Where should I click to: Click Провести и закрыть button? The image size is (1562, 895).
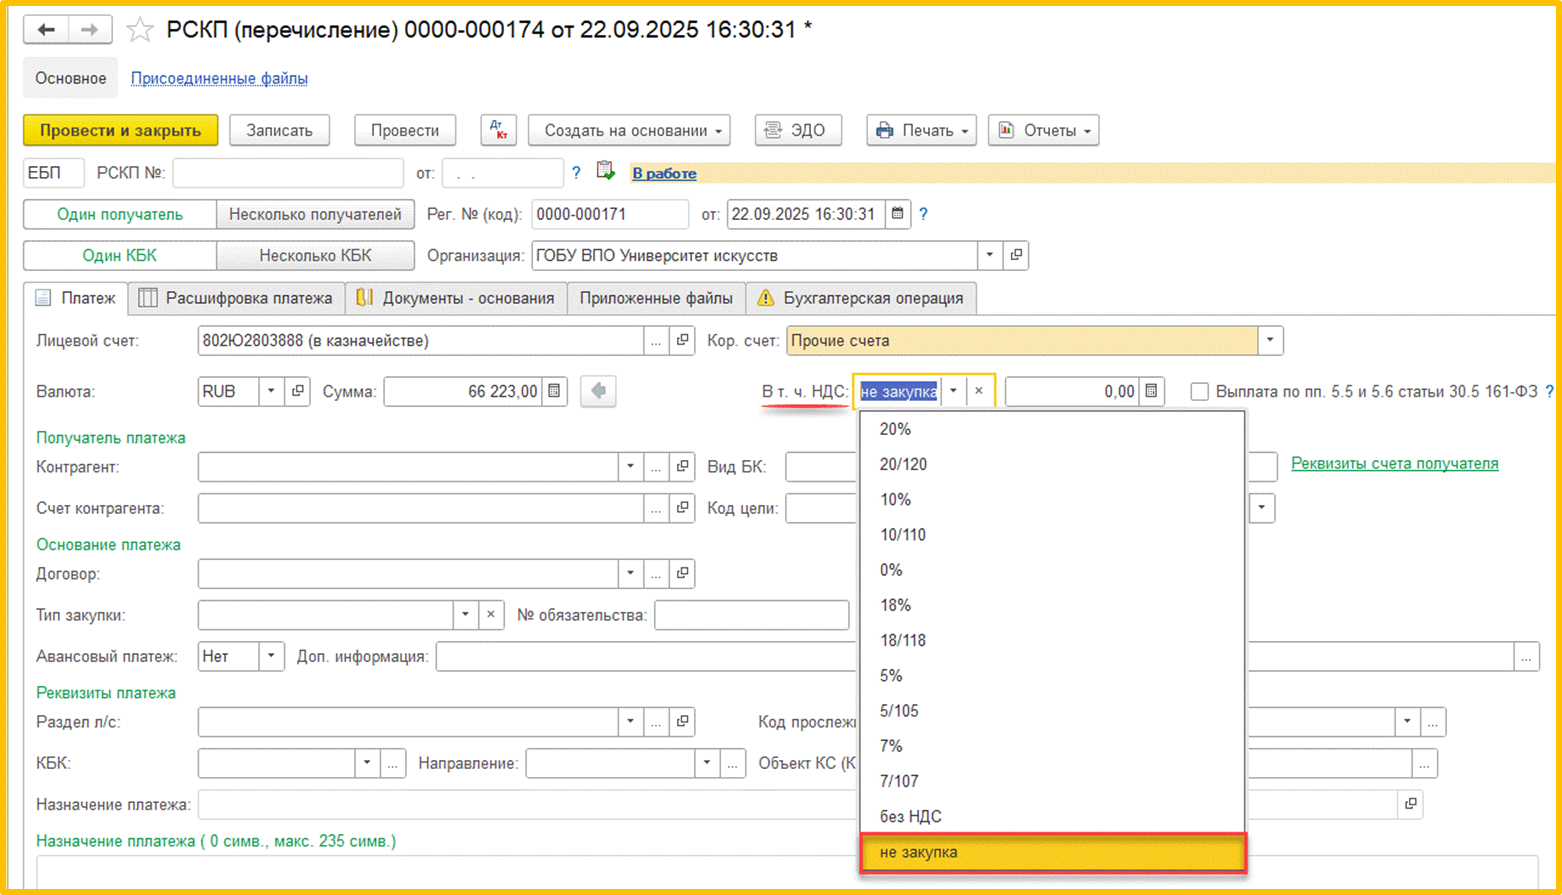120,130
